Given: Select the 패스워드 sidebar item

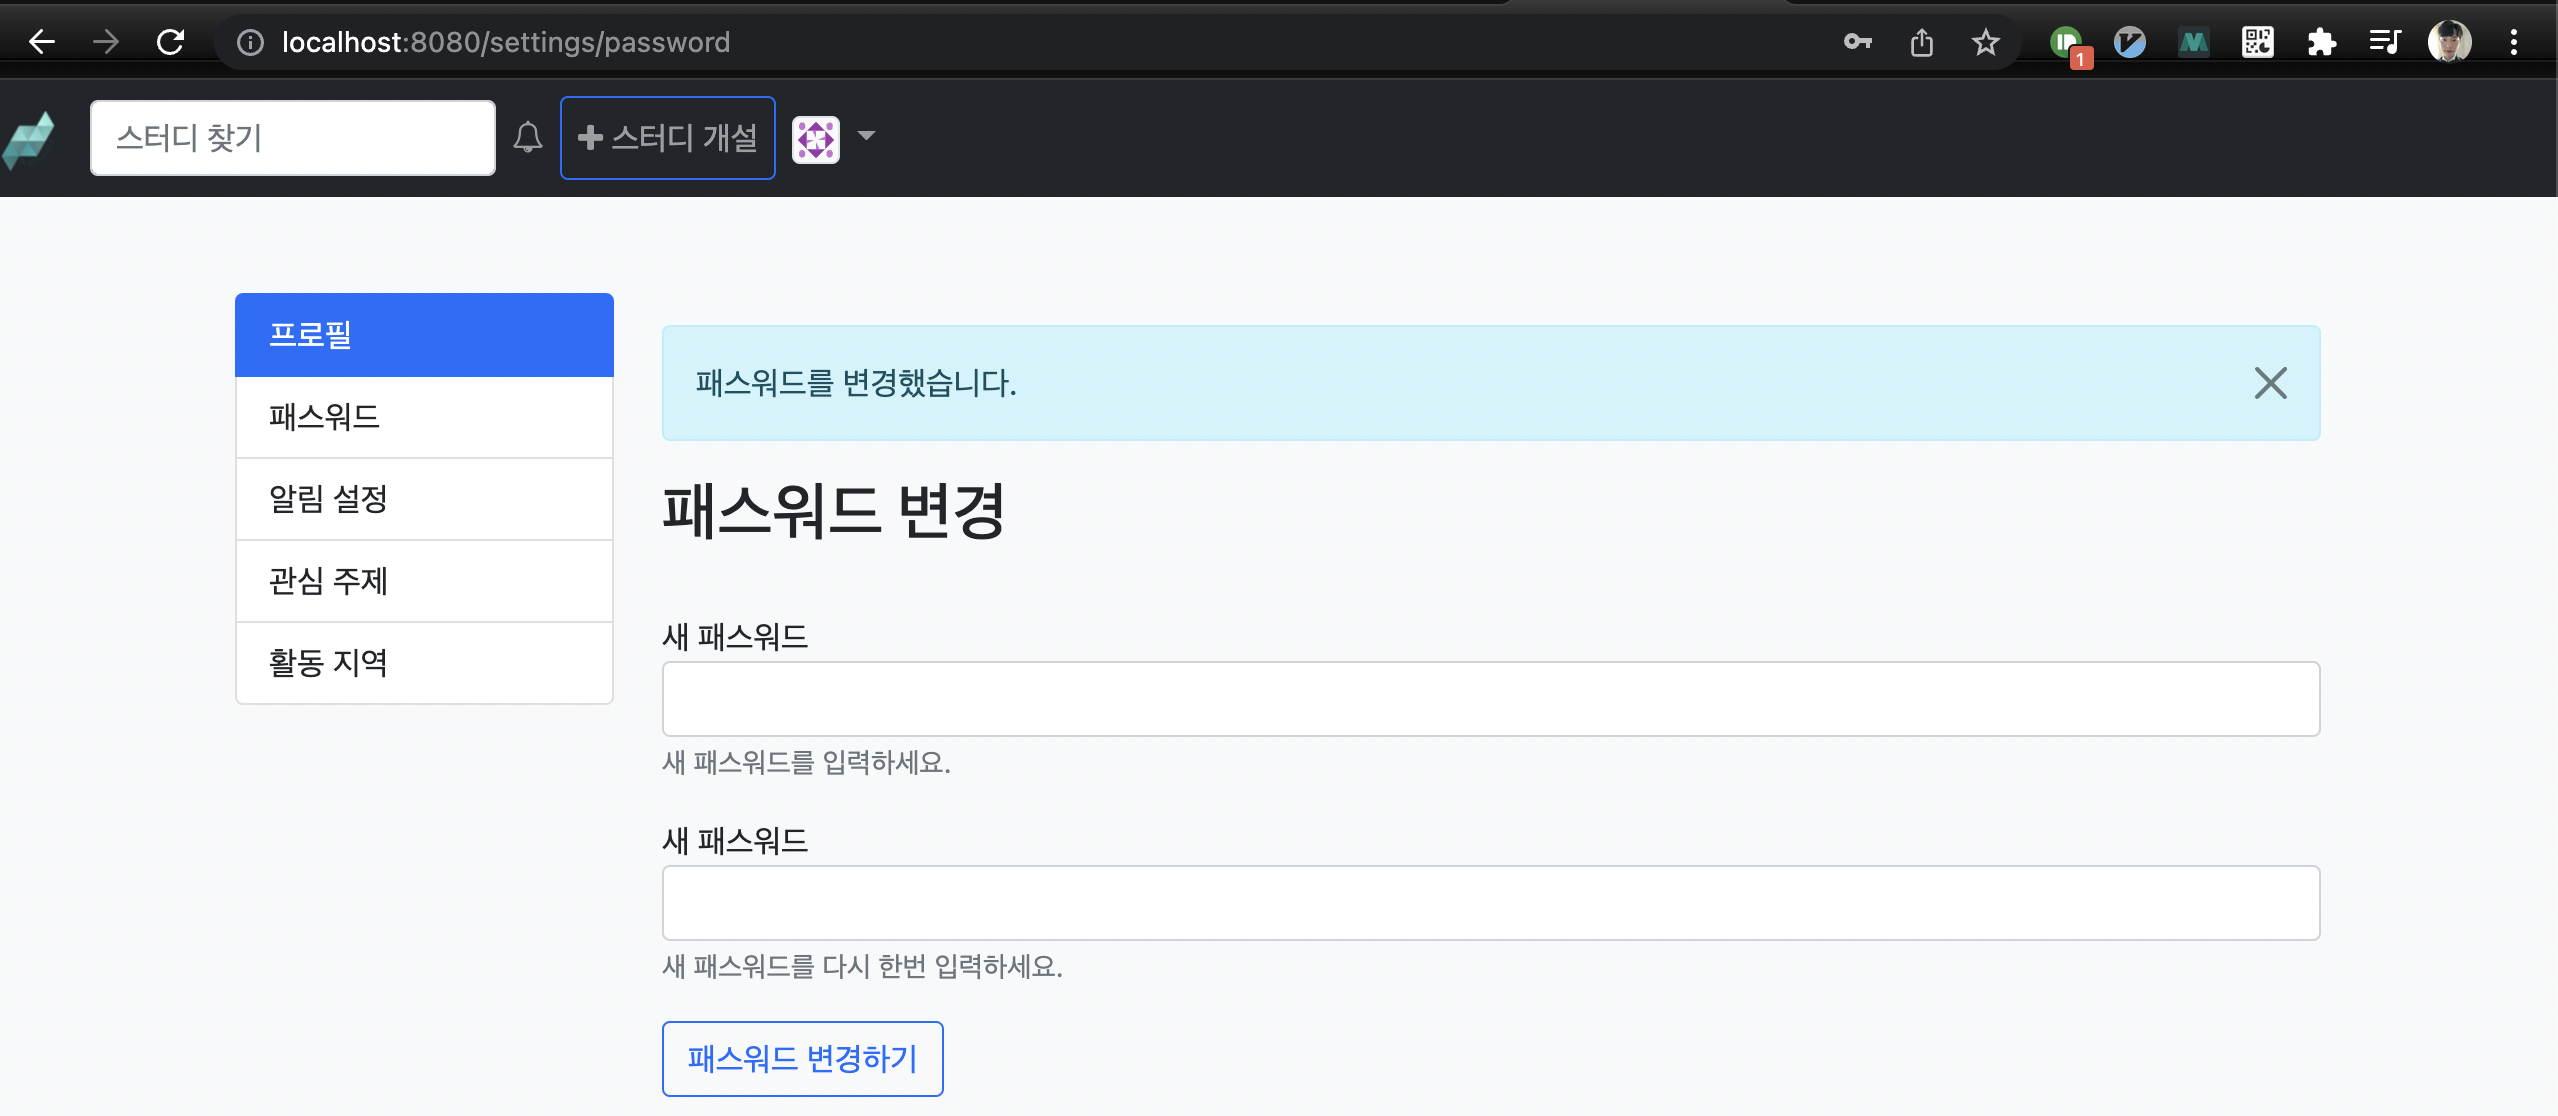Looking at the screenshot, I should point(424,417).
